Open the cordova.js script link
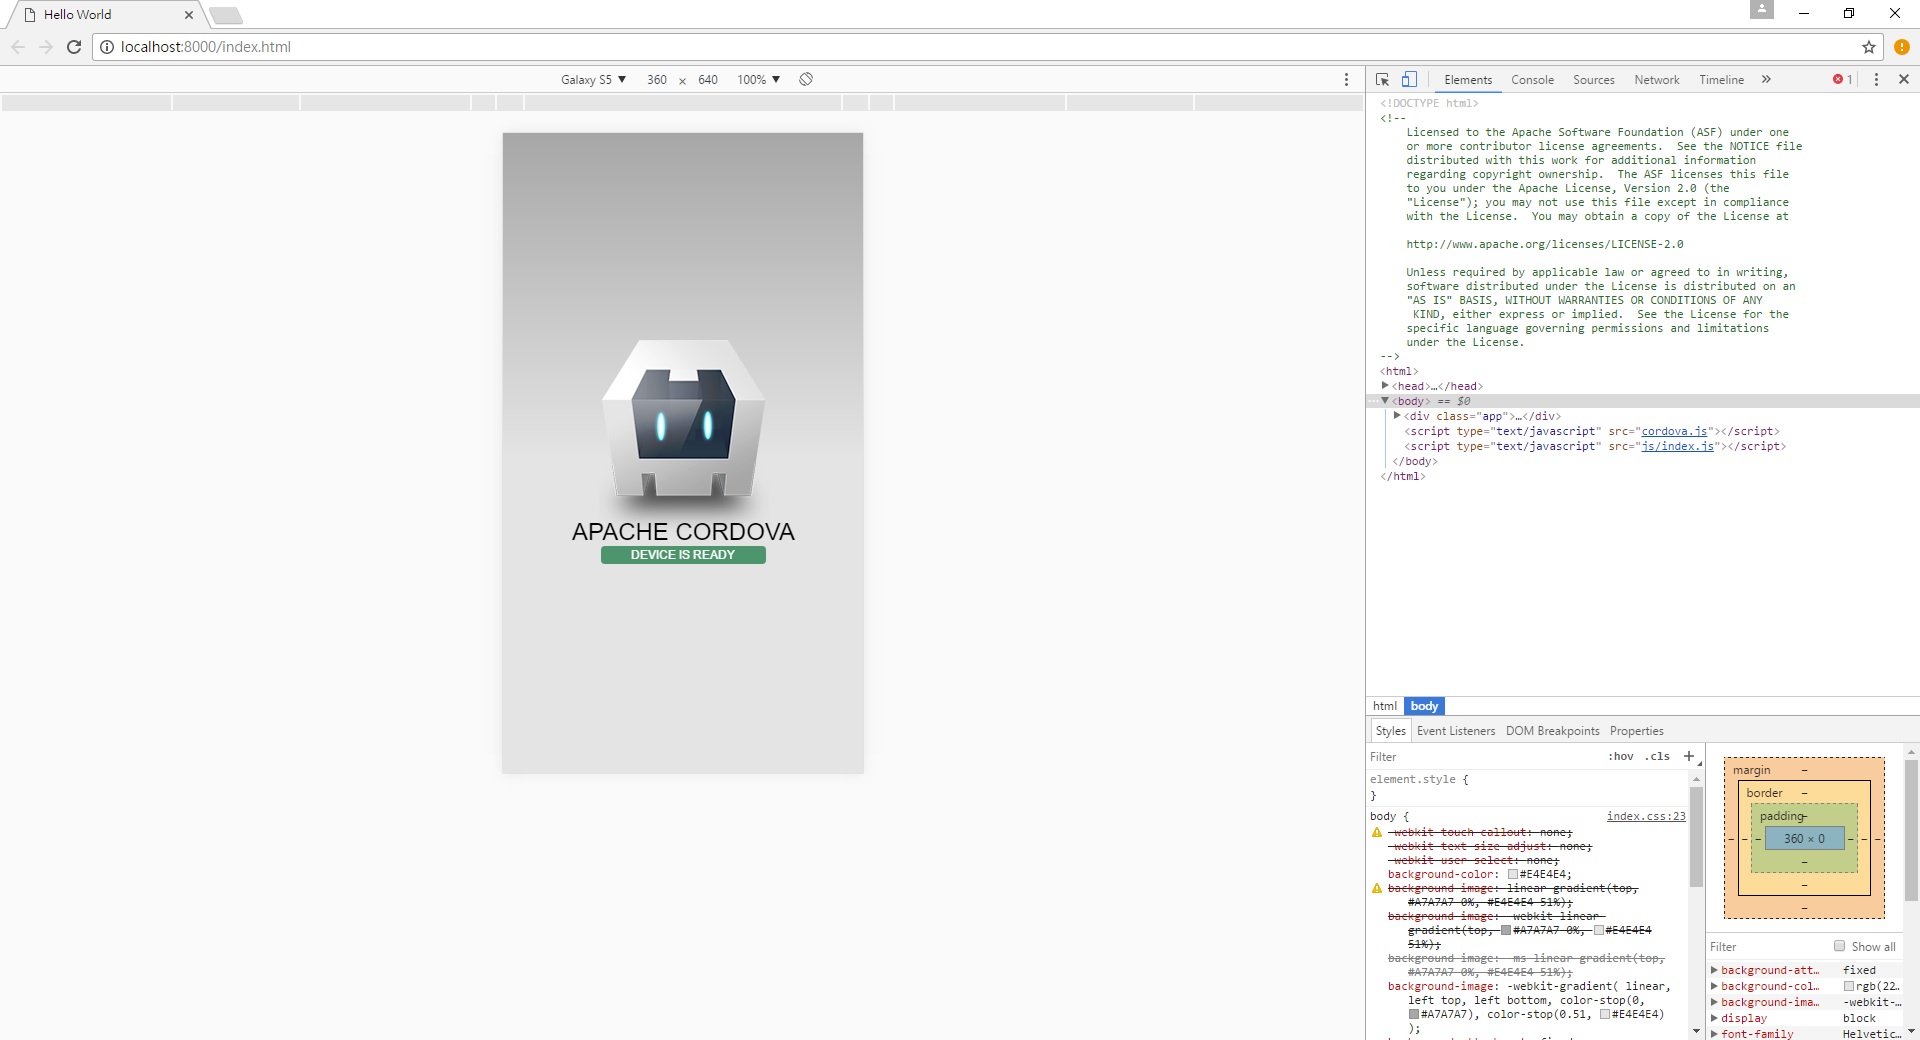 (1674, 431)
